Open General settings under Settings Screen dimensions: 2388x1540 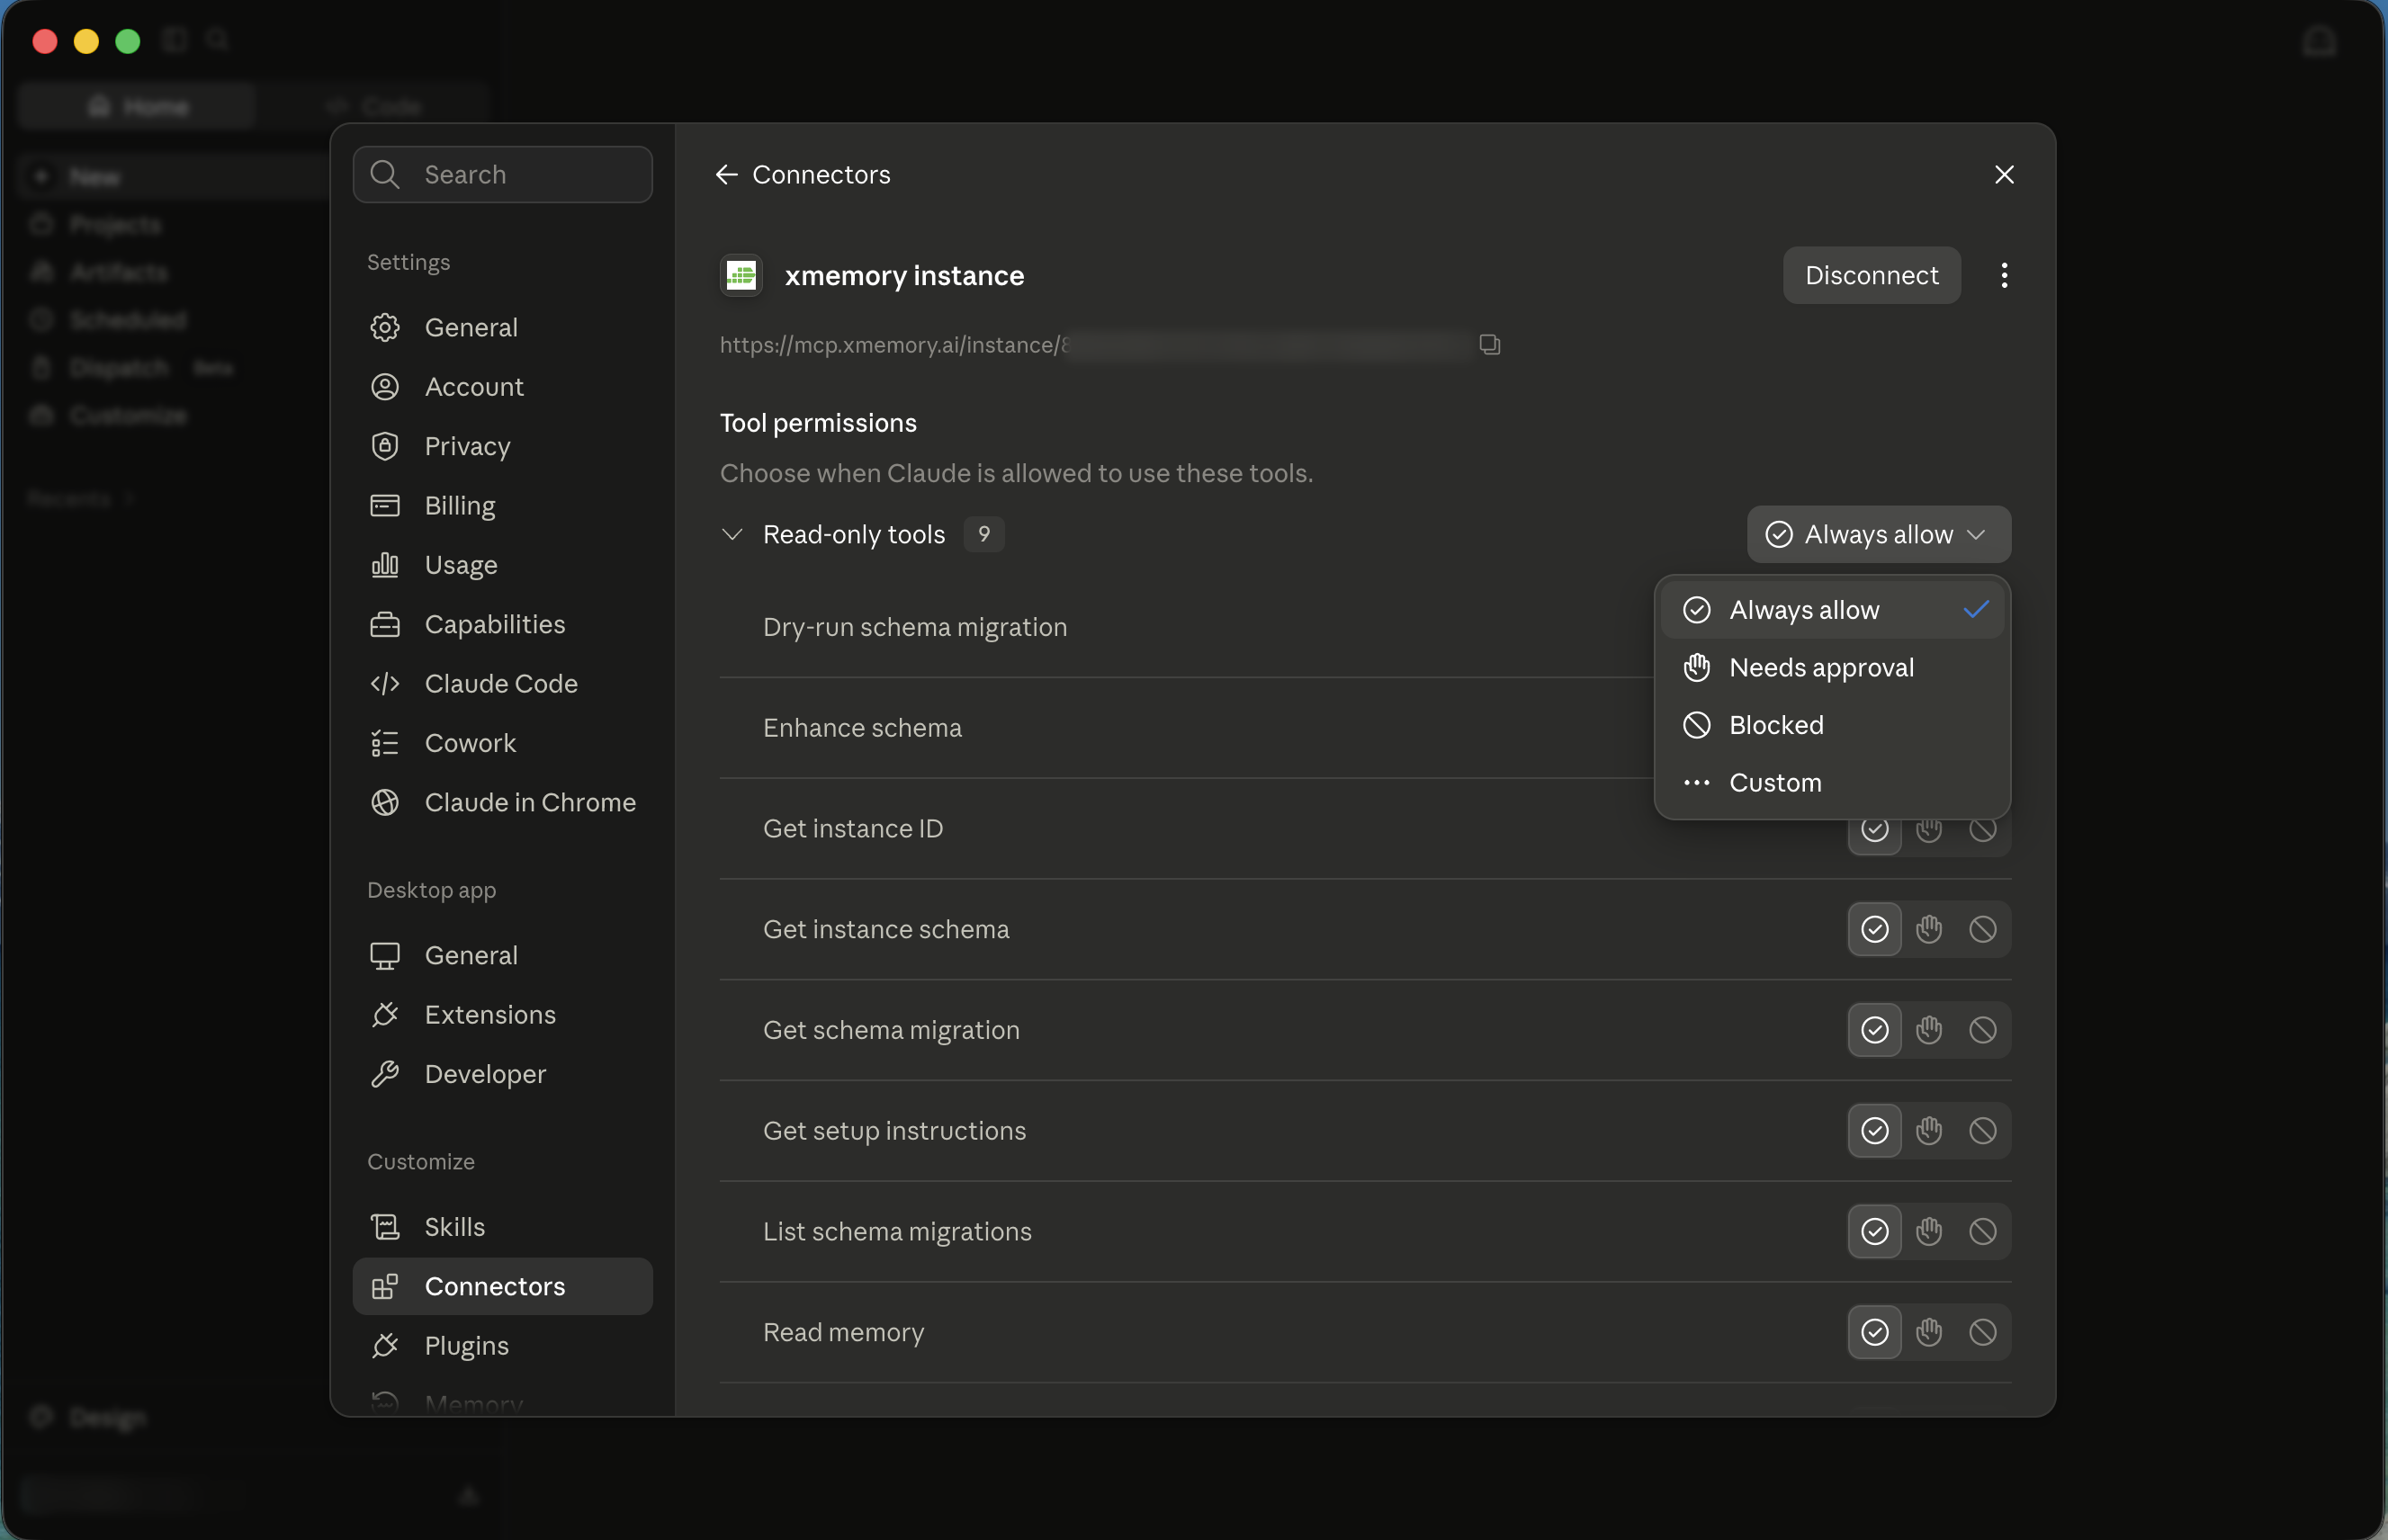pyautogui.click(x=503, y=328)
